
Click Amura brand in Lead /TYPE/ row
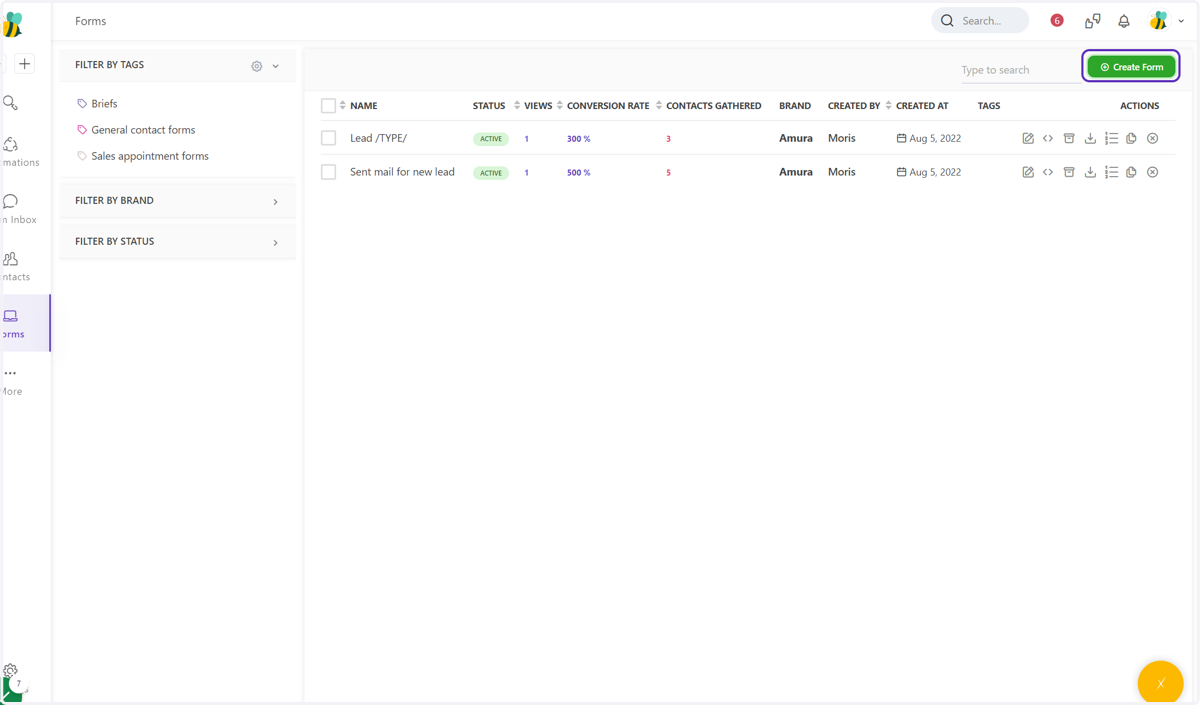[796, 138]
